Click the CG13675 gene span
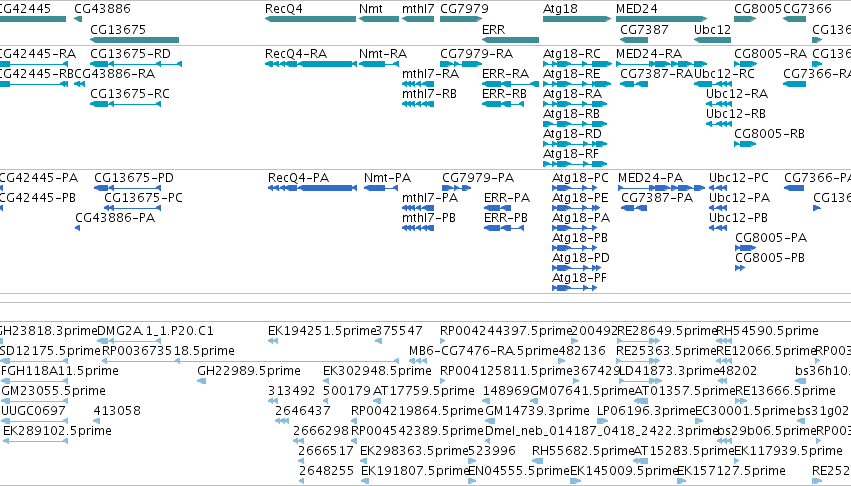This screenshot has width=851, height=486. [135, 40]
